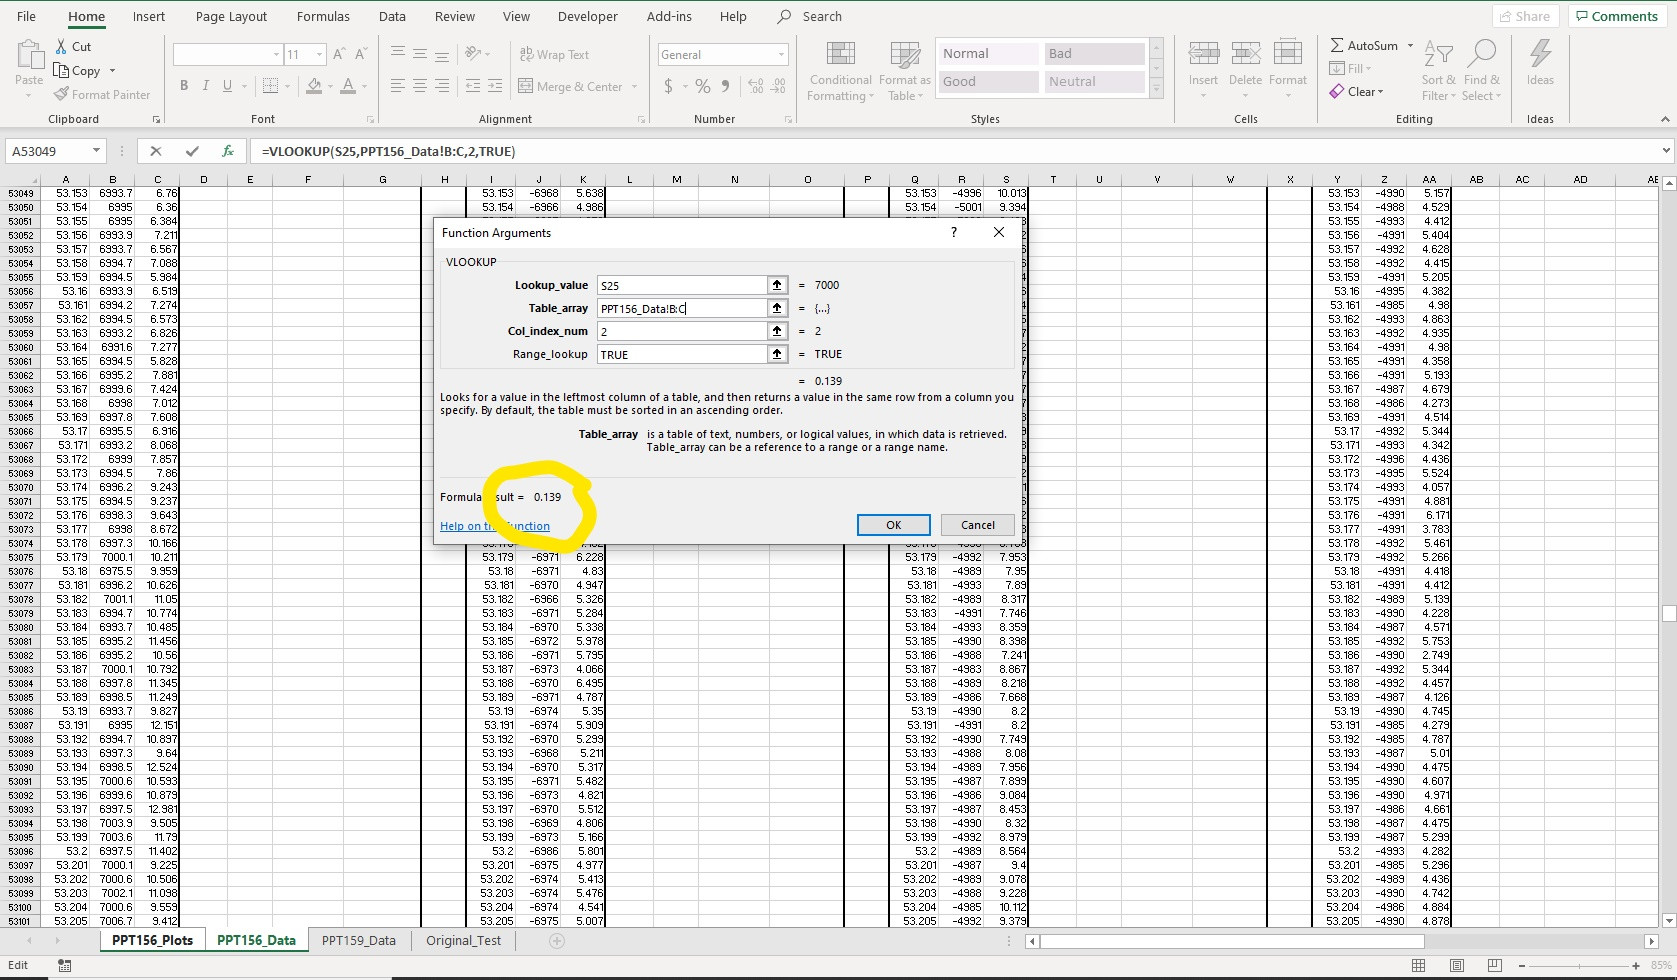This screenshot has width=1677, height=980.
Task: Collapse the ribbon with the caret
Action: tap(1665, 119)
